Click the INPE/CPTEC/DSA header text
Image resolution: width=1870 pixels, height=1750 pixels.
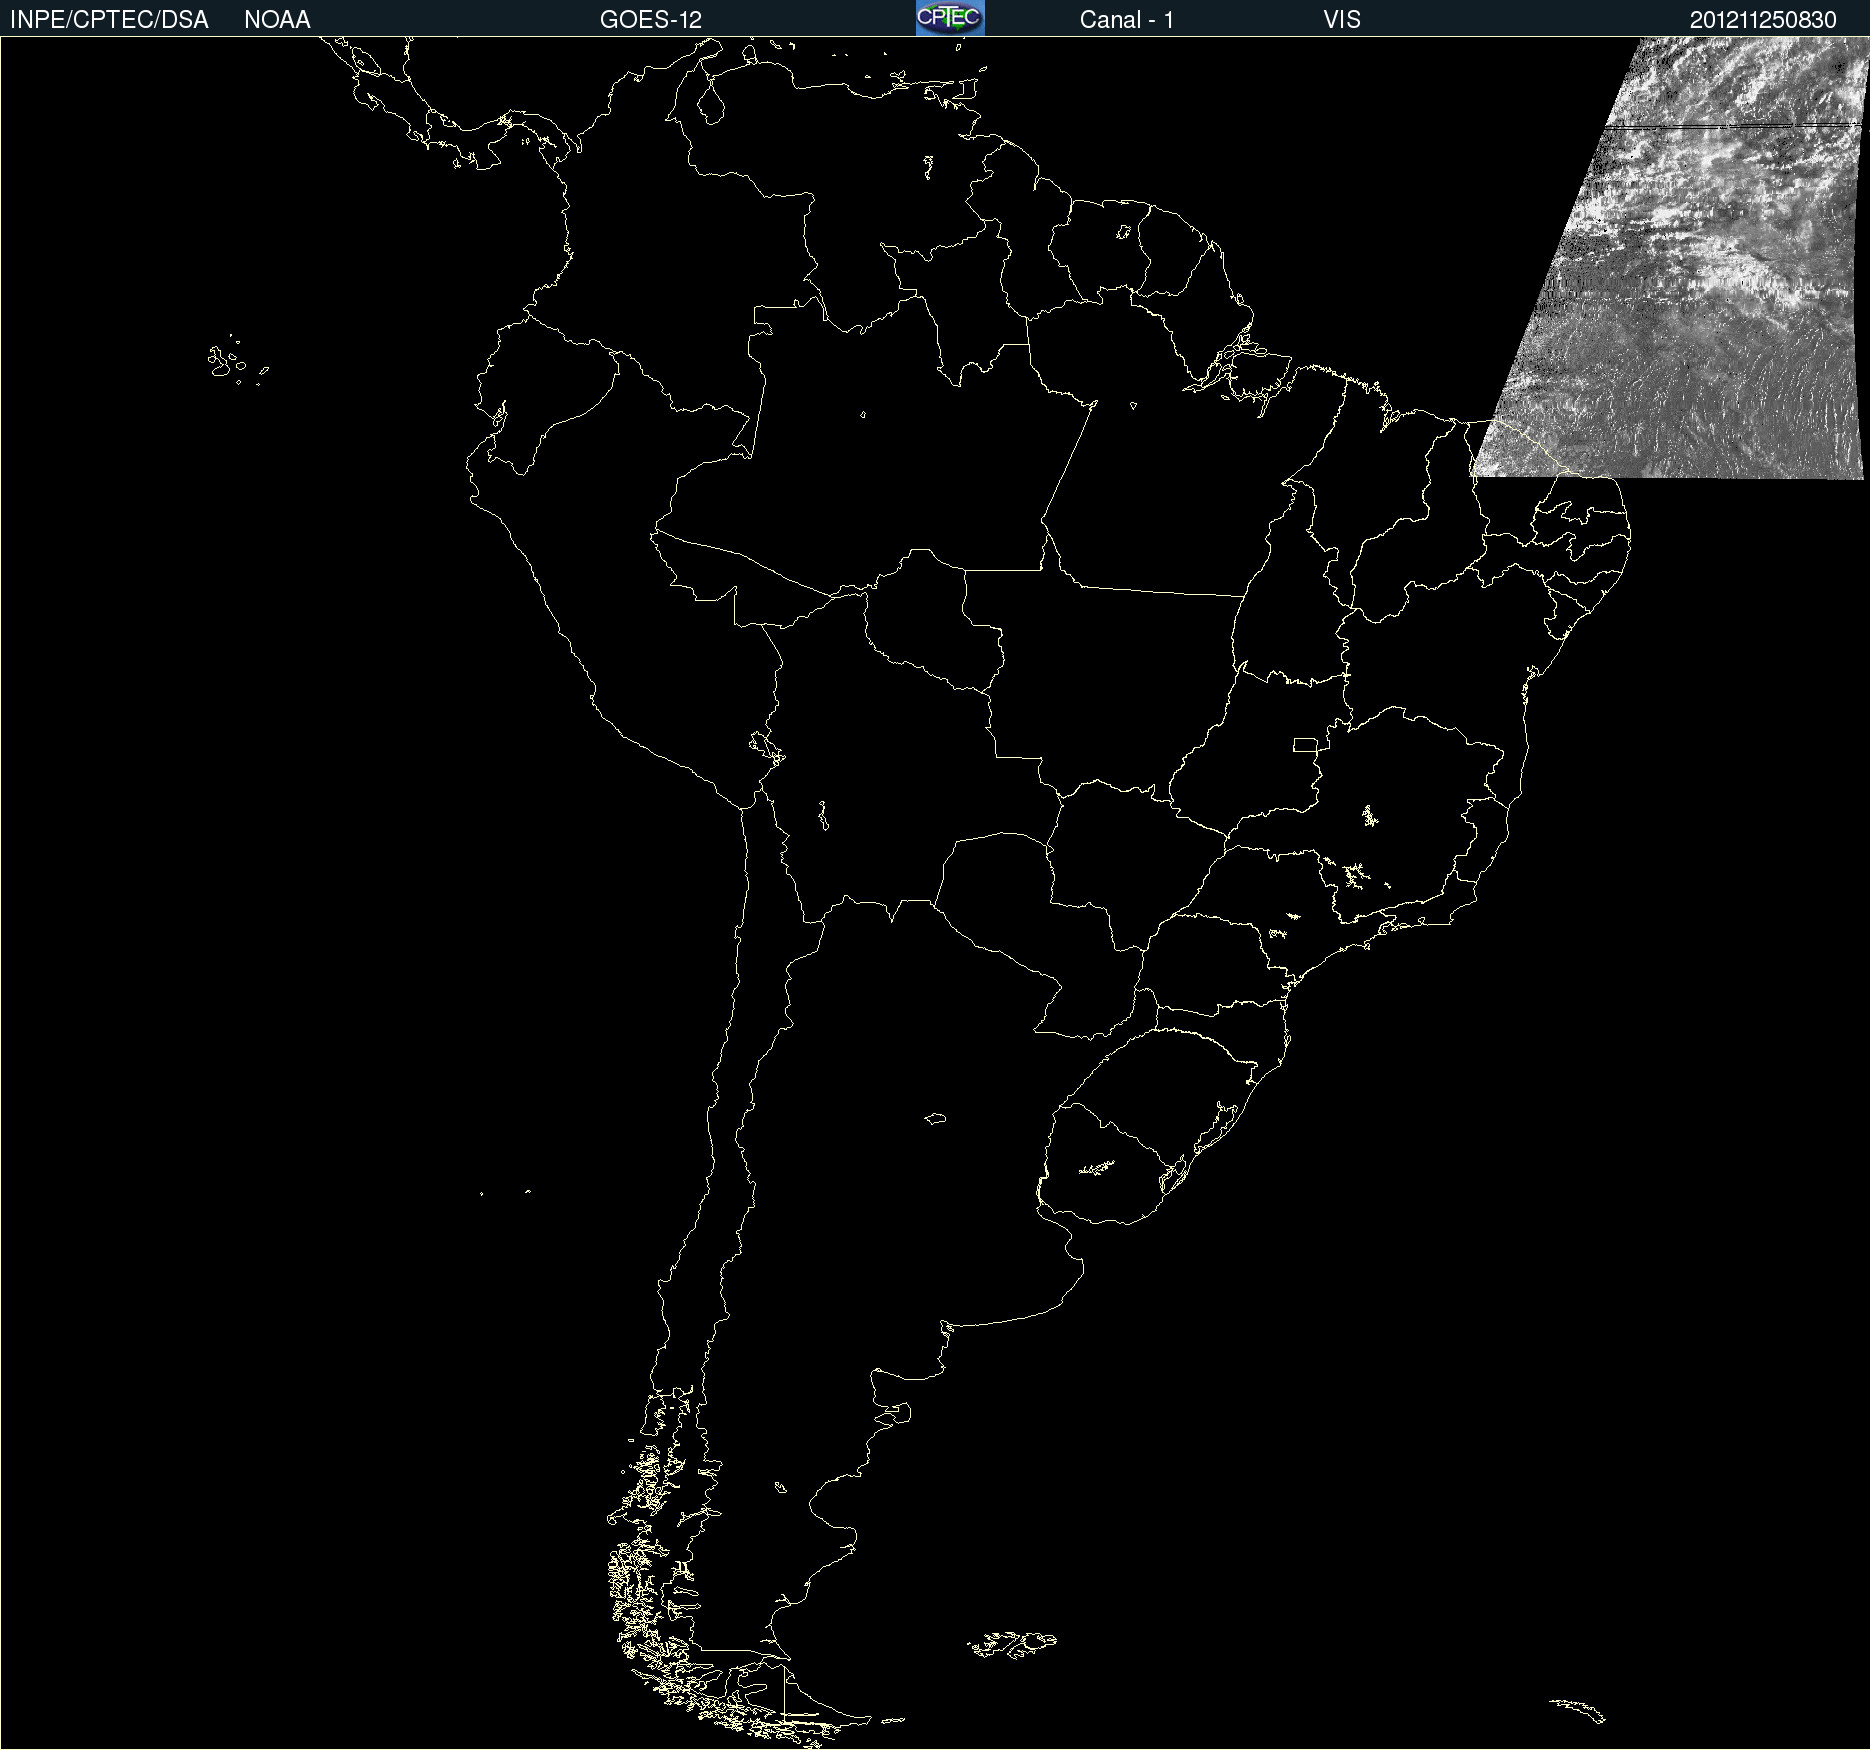pos(109,20)
